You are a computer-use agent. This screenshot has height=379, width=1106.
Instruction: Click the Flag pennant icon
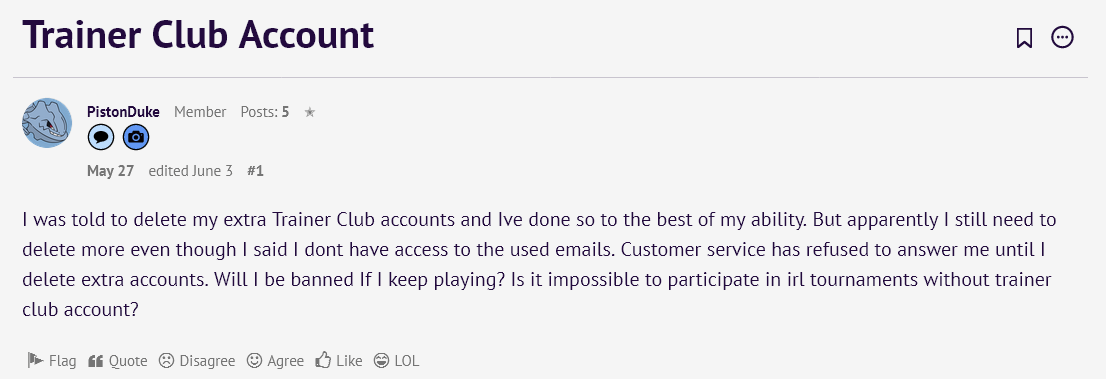click(35, 361)
